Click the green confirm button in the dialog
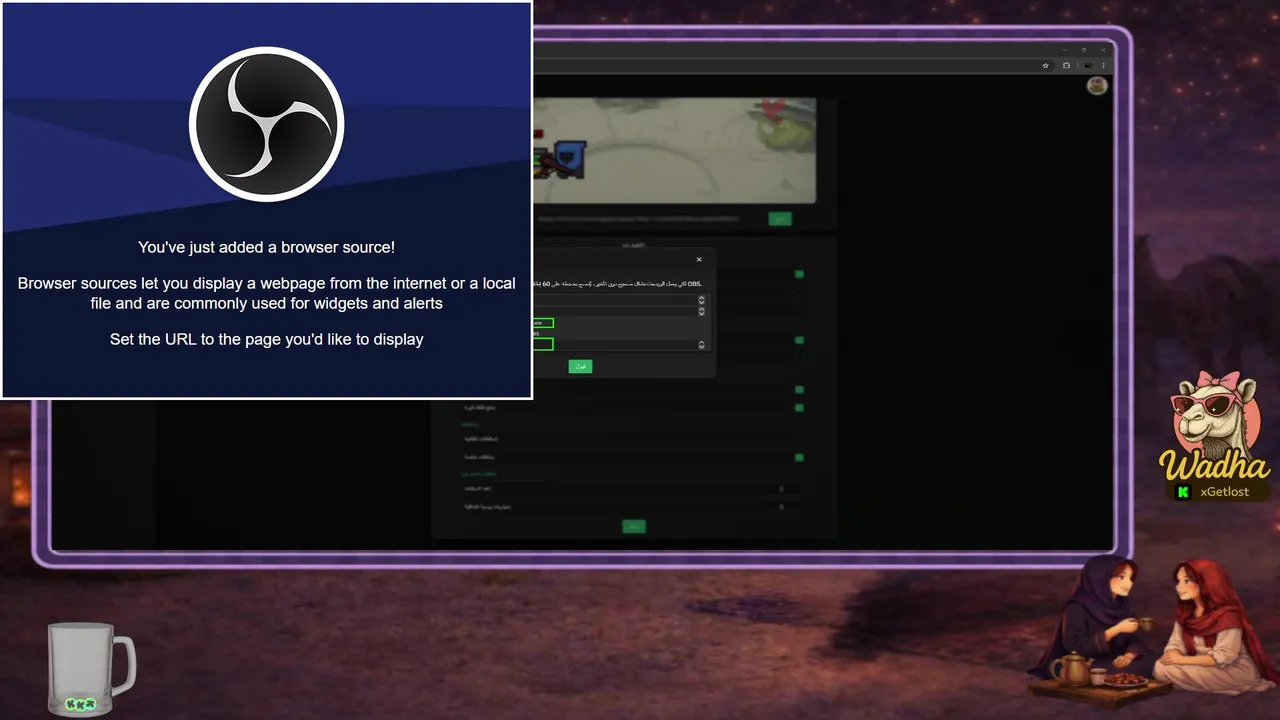The height and width of the screenshot is (720, 1280). [580, 367]
